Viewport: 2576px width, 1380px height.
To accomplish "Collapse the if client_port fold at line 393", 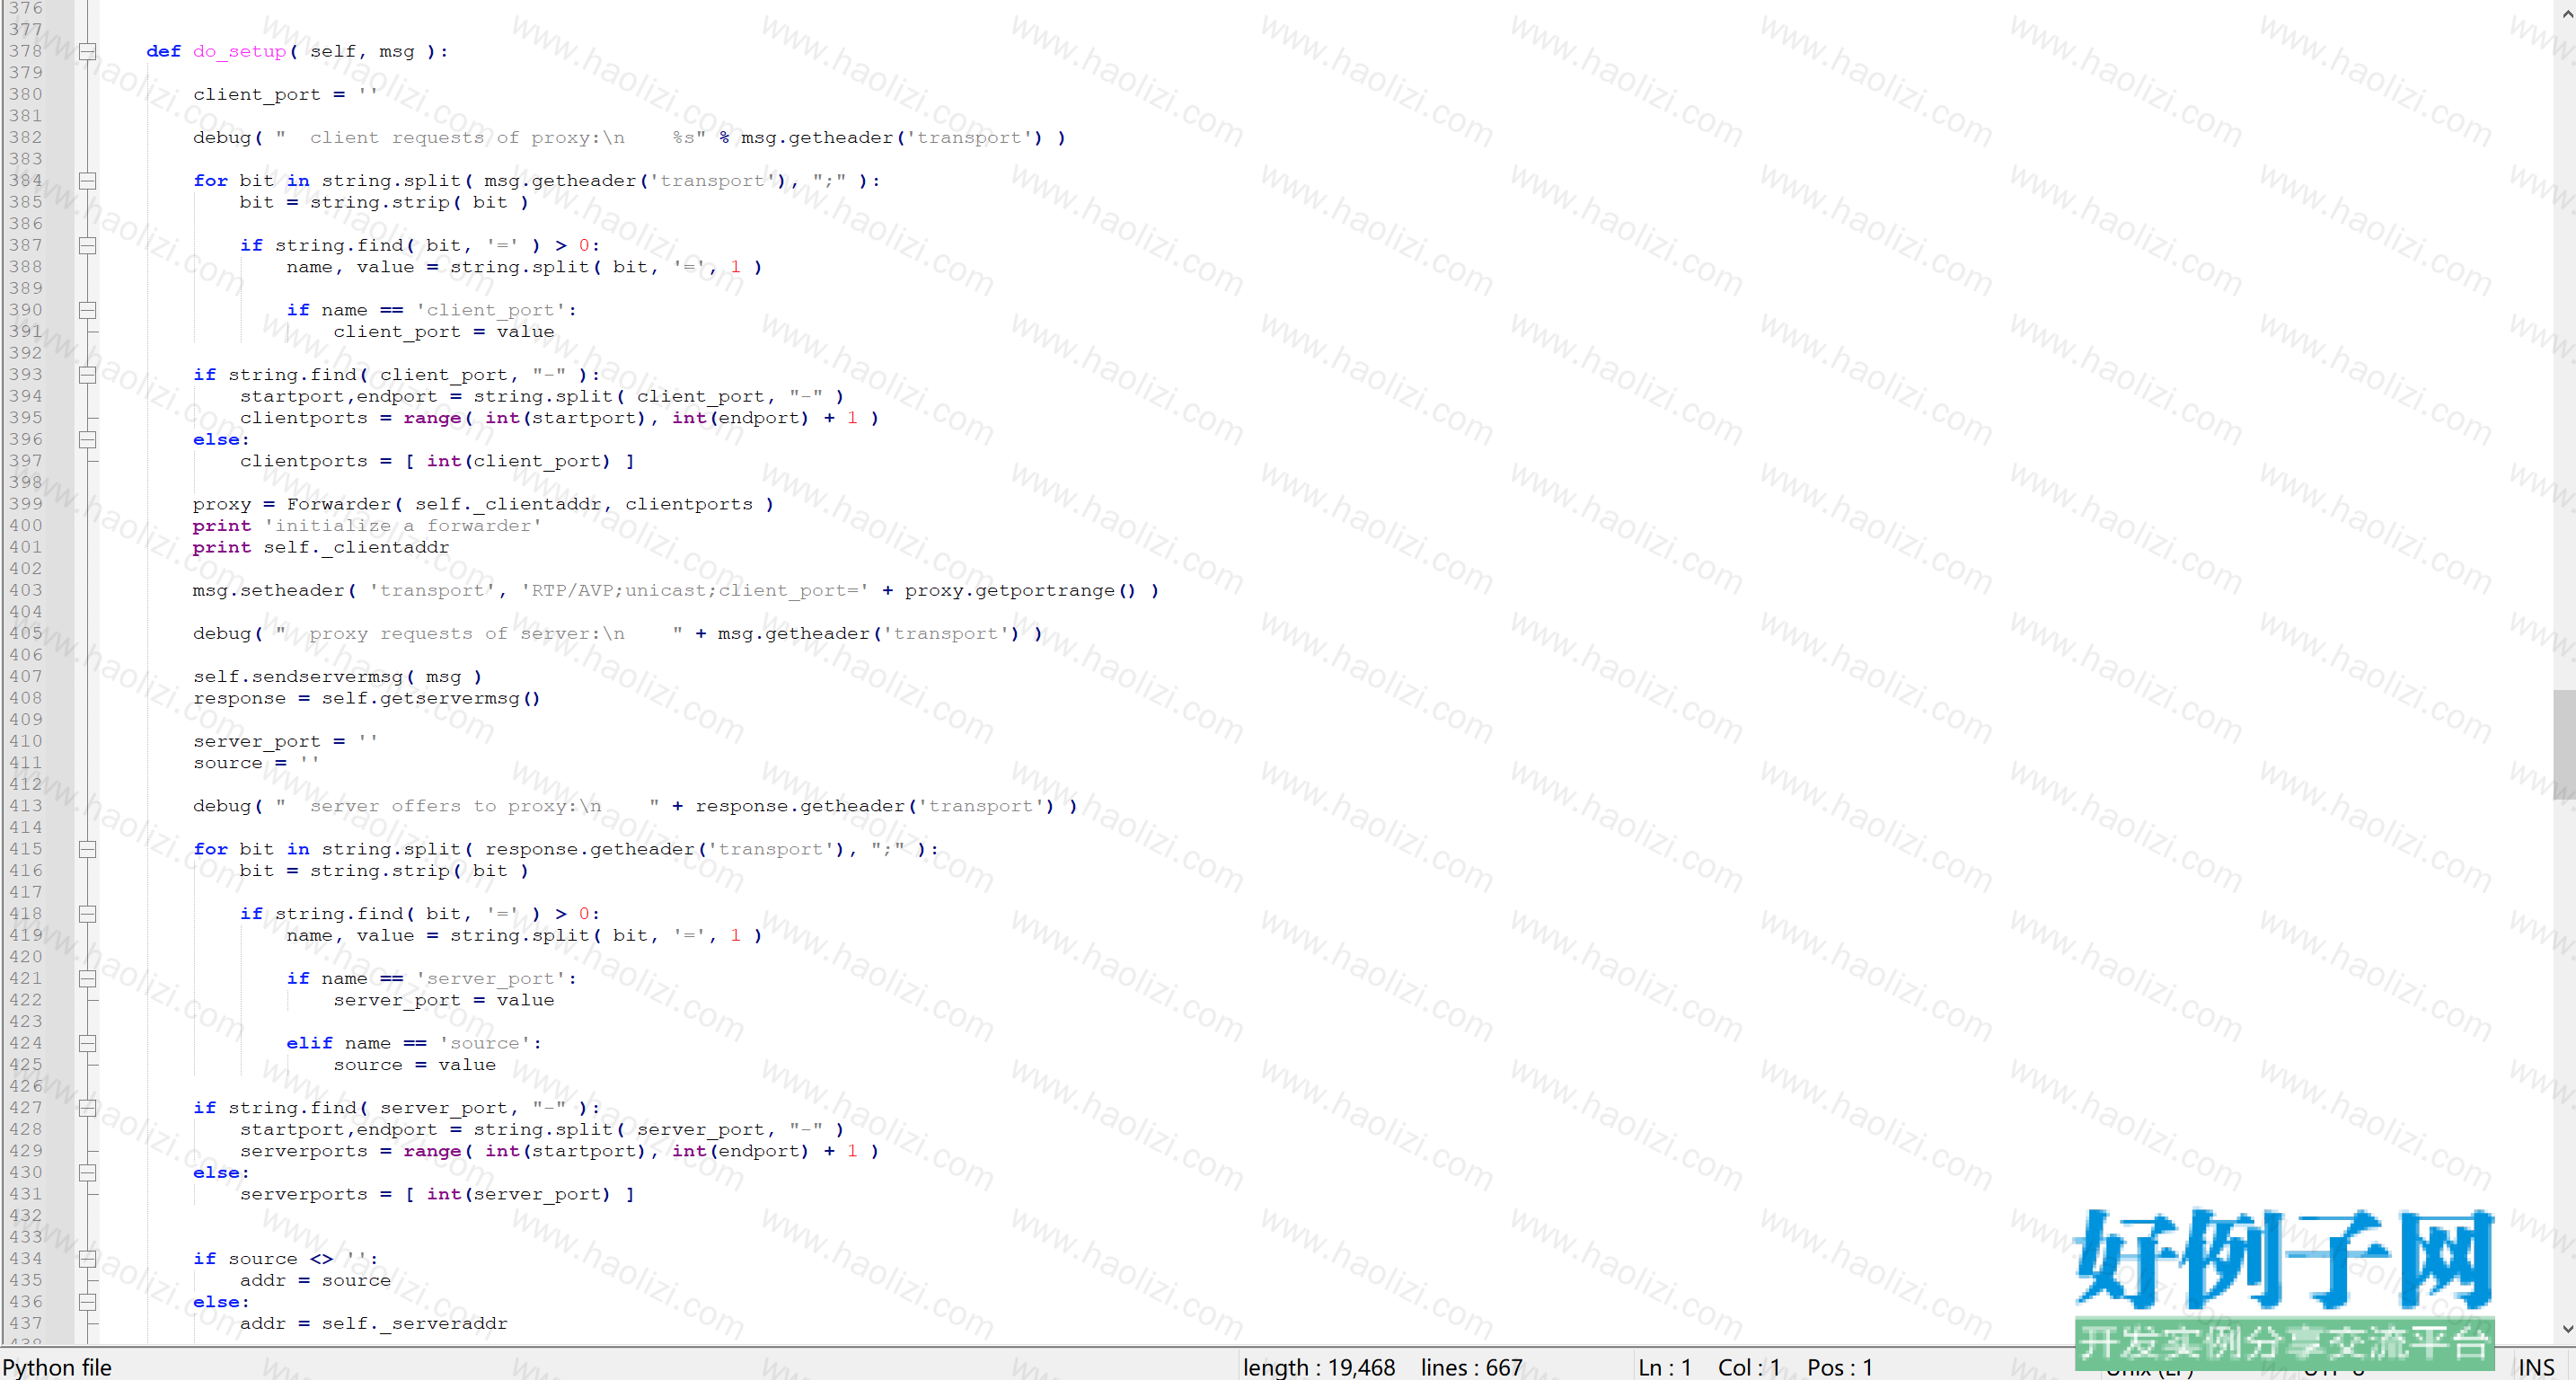I will [88, 375].
